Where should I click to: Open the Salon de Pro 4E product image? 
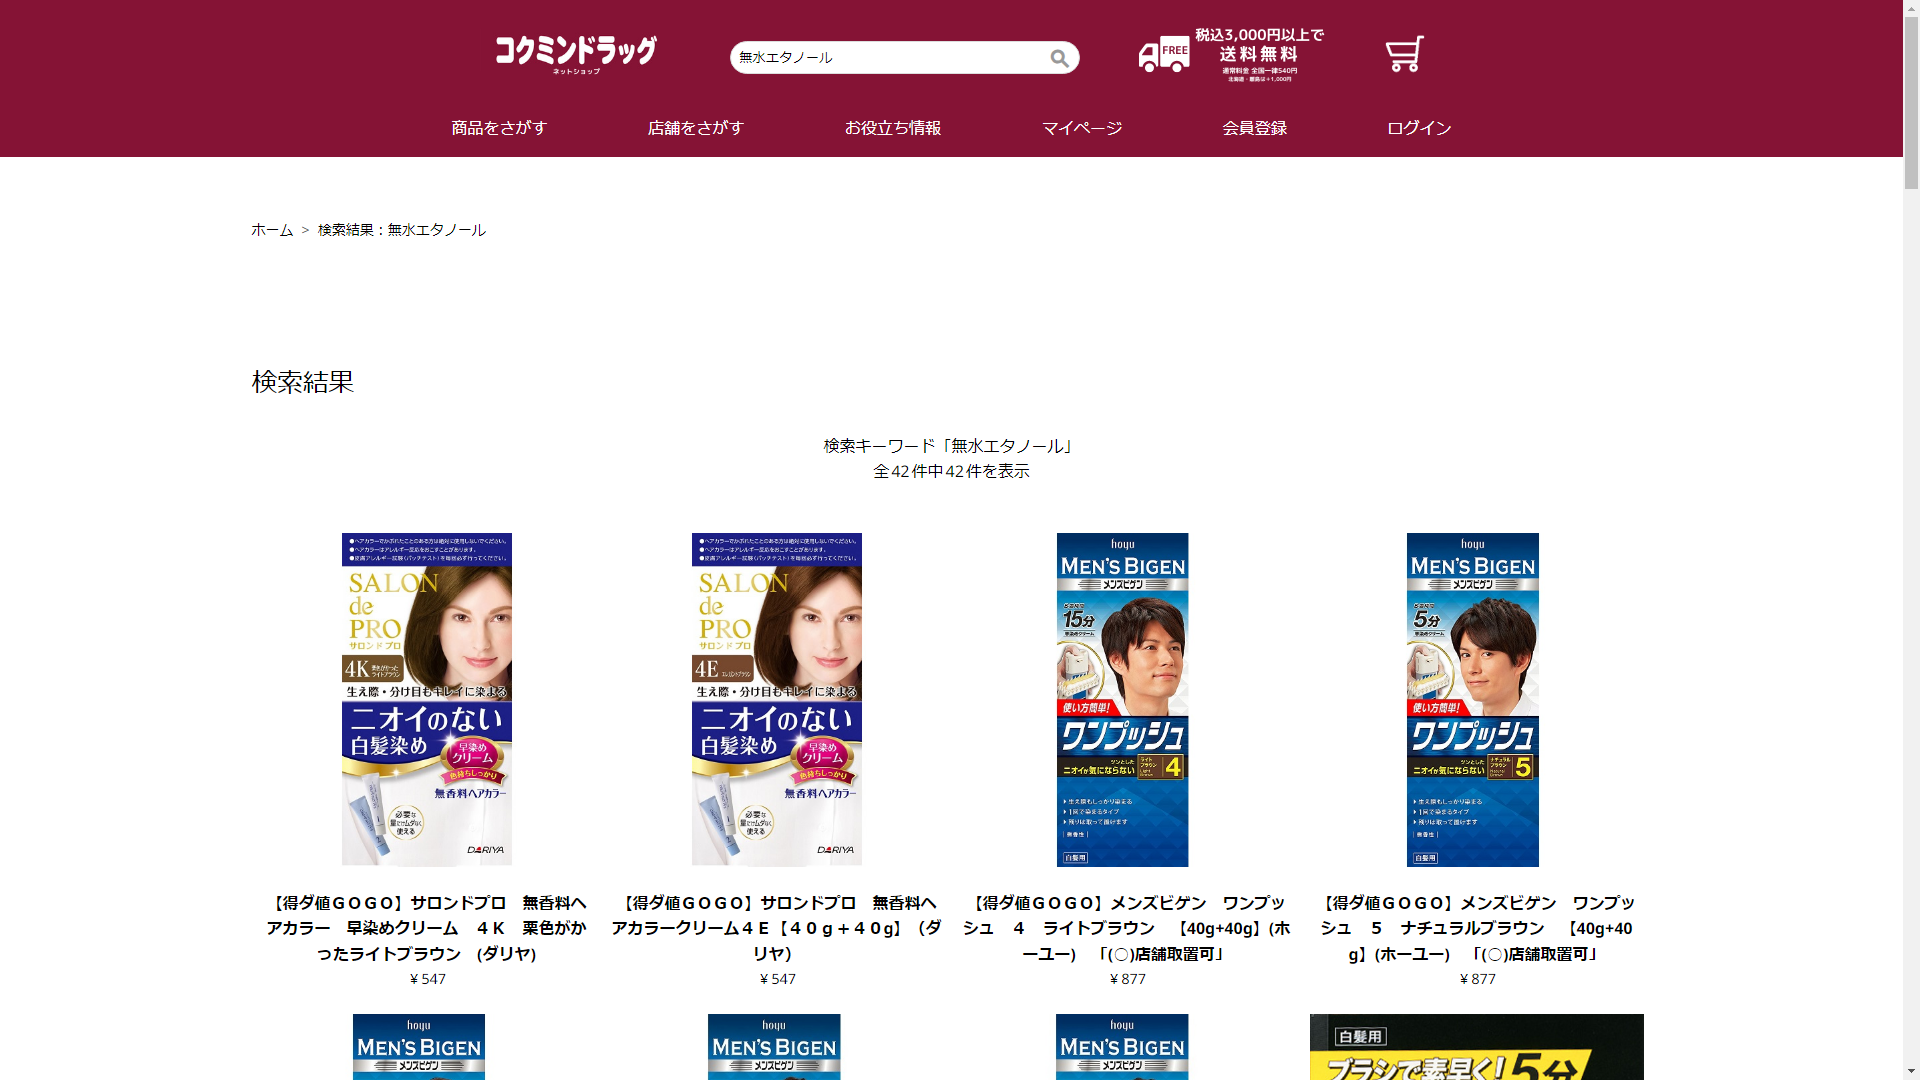click(777, 699)
